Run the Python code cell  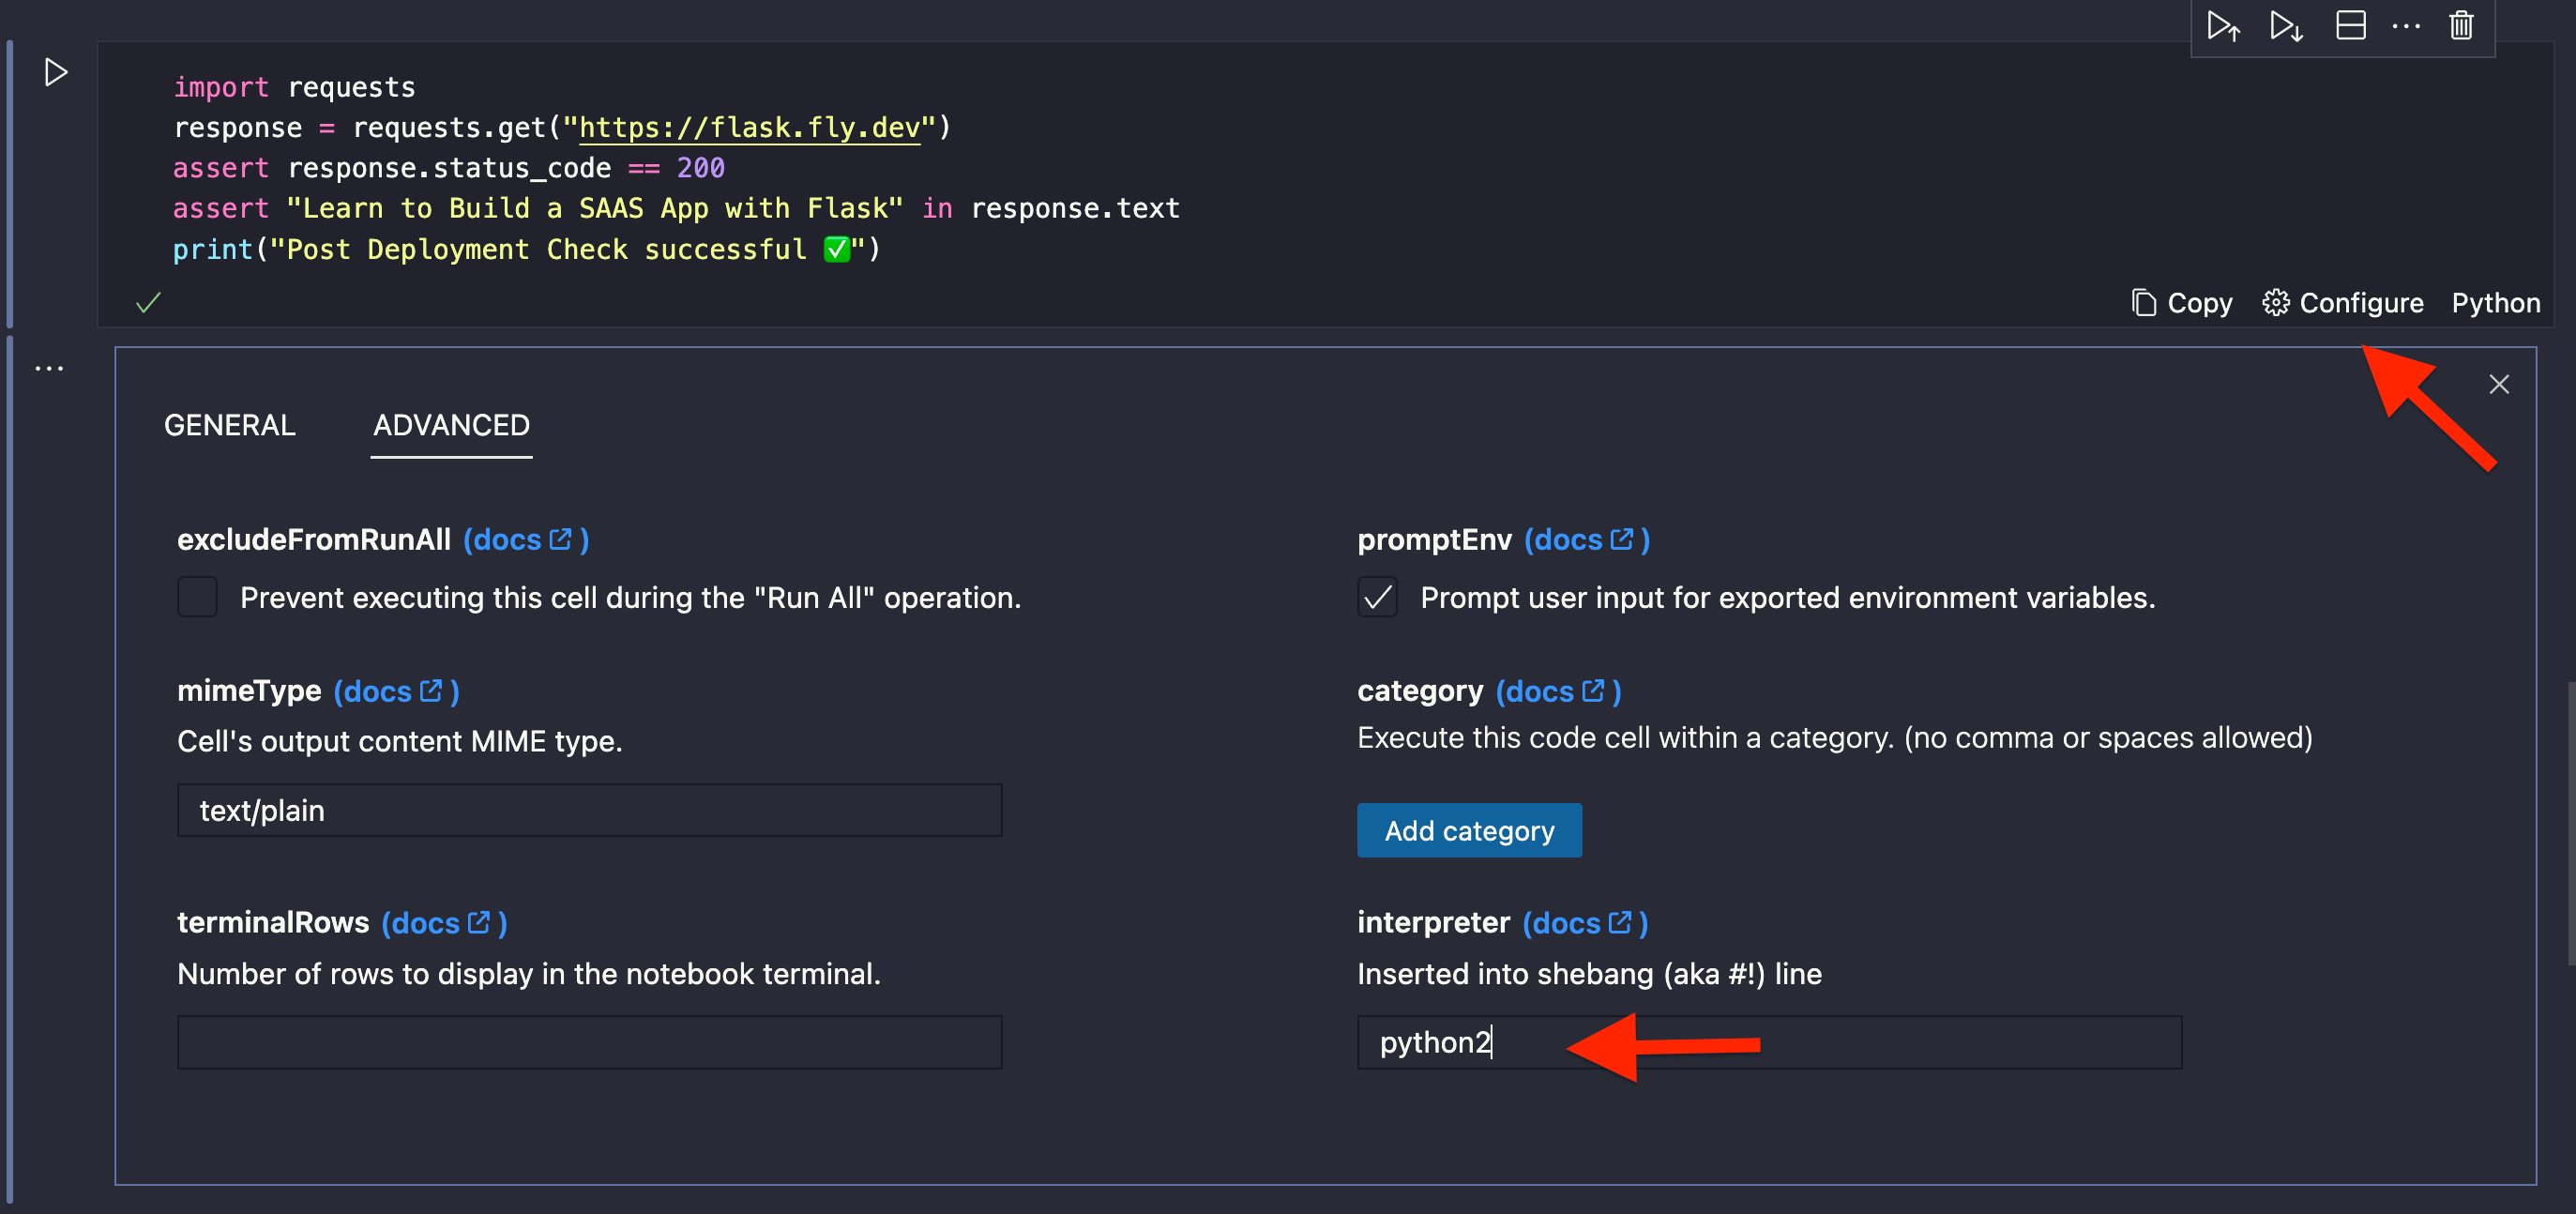pos(55,72)
